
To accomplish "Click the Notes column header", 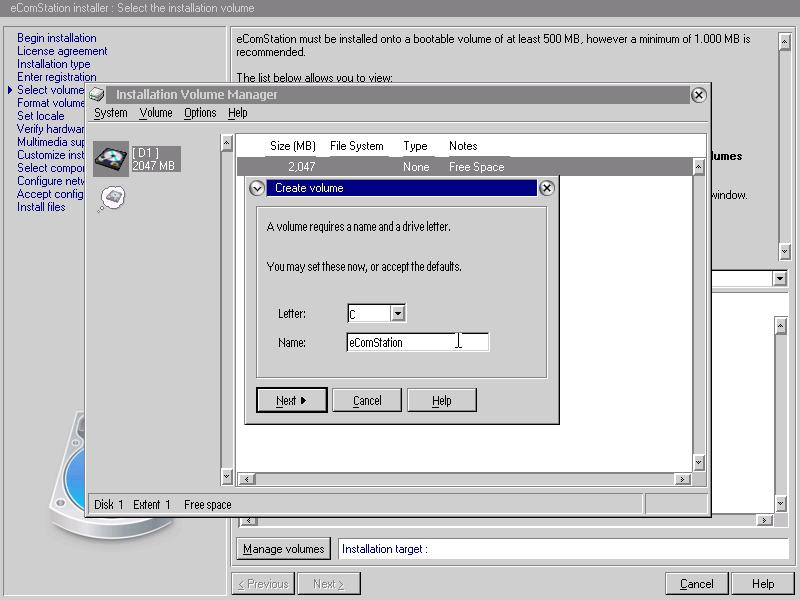I will coord(463,146).
